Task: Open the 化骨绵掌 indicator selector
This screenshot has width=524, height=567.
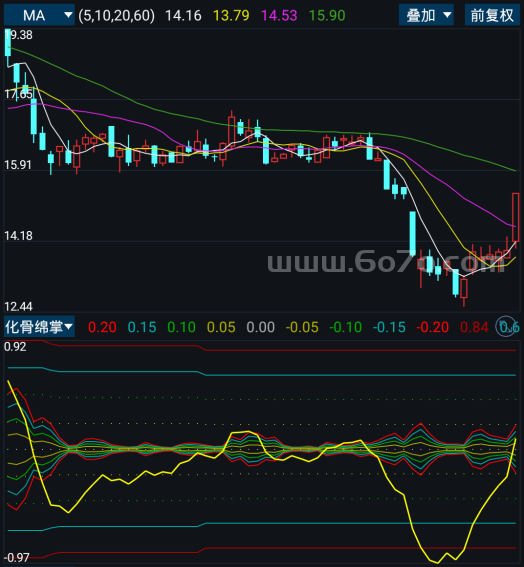Action: click(39, 327)
